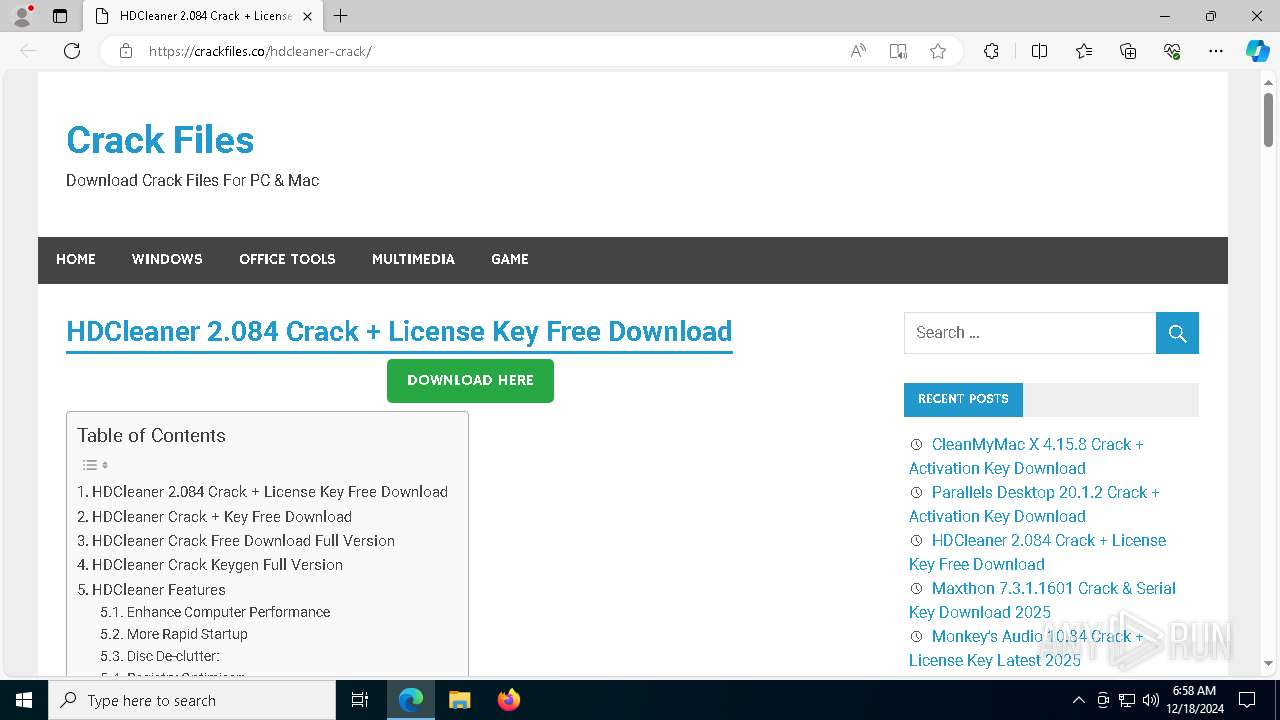Open Maxthon 7.3.1.1601 Crack post

click(x=1042, y=600)
